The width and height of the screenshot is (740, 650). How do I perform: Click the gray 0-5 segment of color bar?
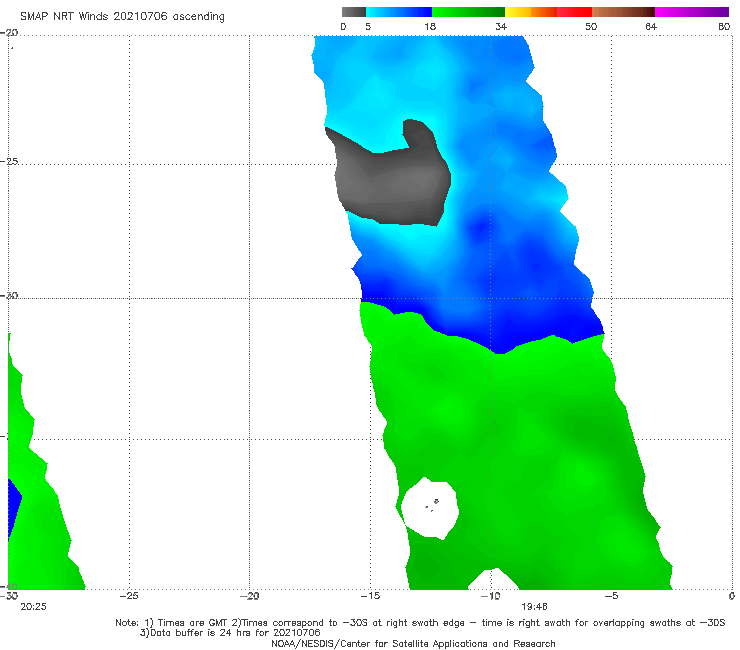point(354,12)
